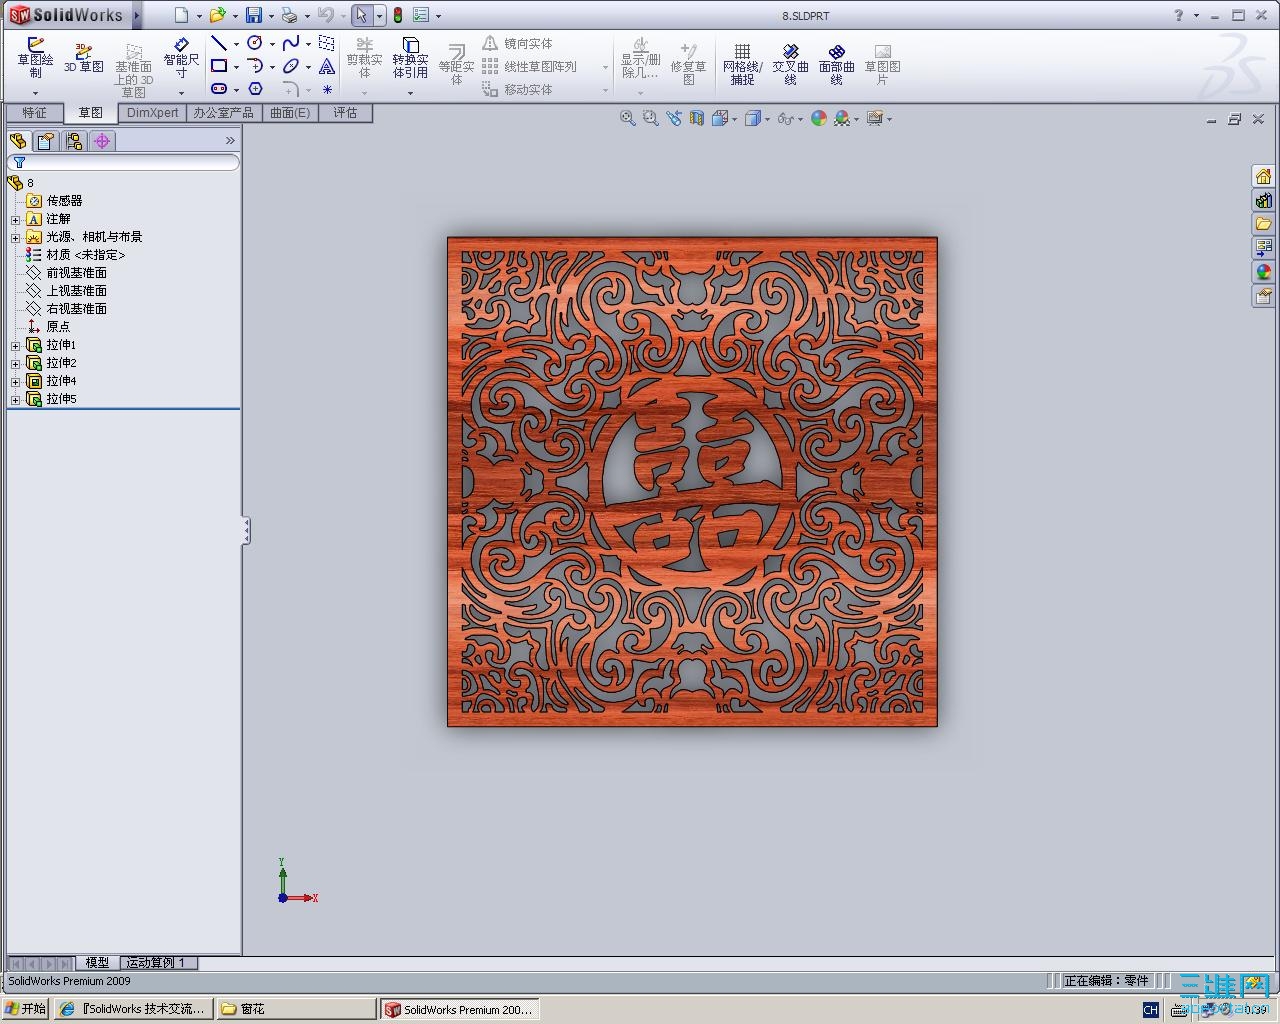The image size is (1280, 1024).
Task: Select the Rectangle sketch tool
Action: pyautogui.click(x=219, y=66)
